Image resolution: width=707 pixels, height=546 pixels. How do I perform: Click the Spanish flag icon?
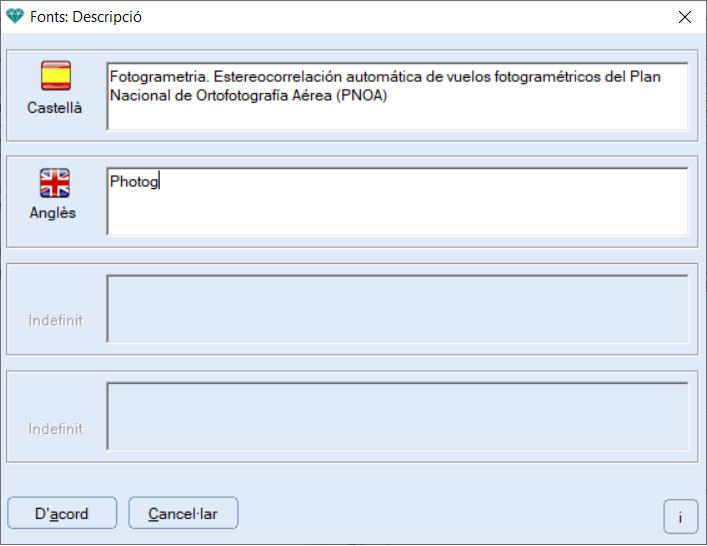pyautogui.click(x=56, y=76)
